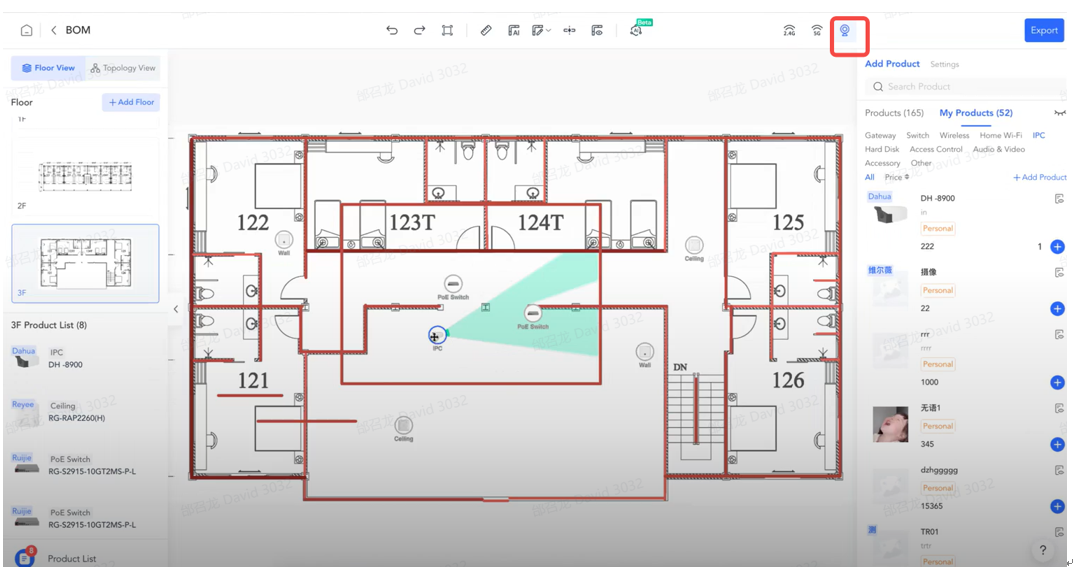Screen dimensions: 1074x572
Task: Click the fit-to-screen frame icon
Action: tap(447, 30)
